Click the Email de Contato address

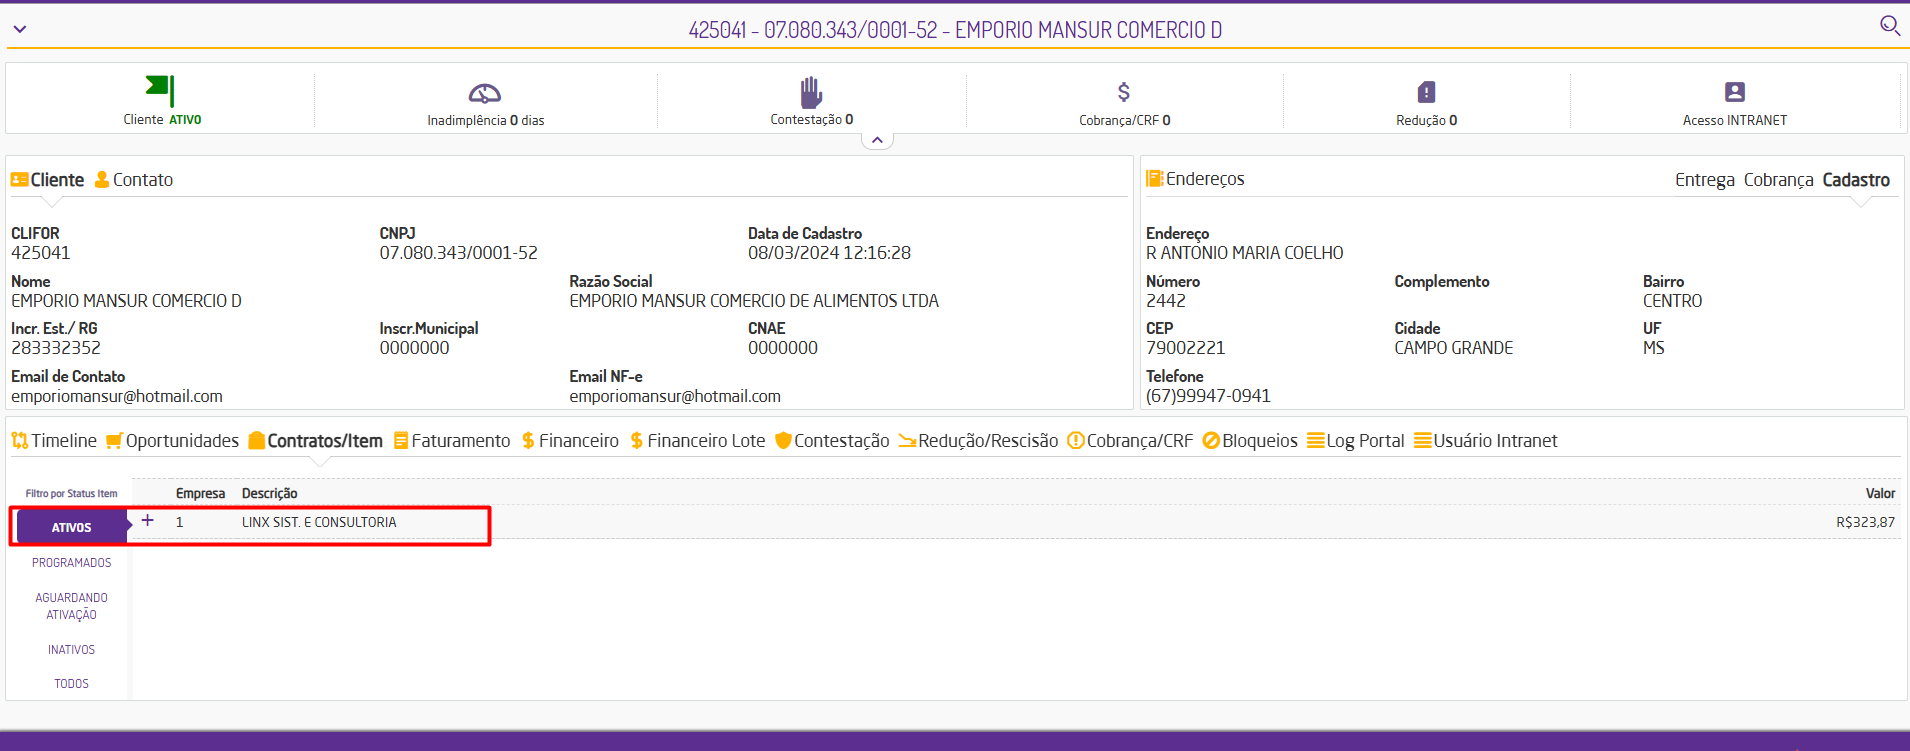pos(117,396)
